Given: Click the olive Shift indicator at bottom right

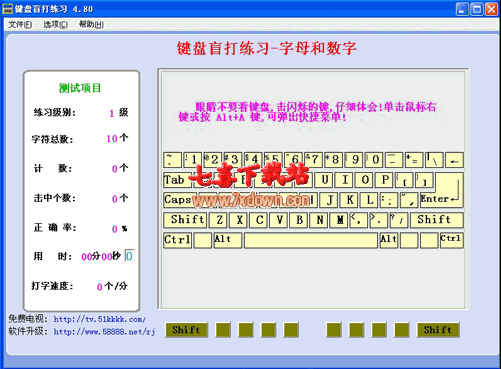Looking at the screenshot, I should (438, 330).
